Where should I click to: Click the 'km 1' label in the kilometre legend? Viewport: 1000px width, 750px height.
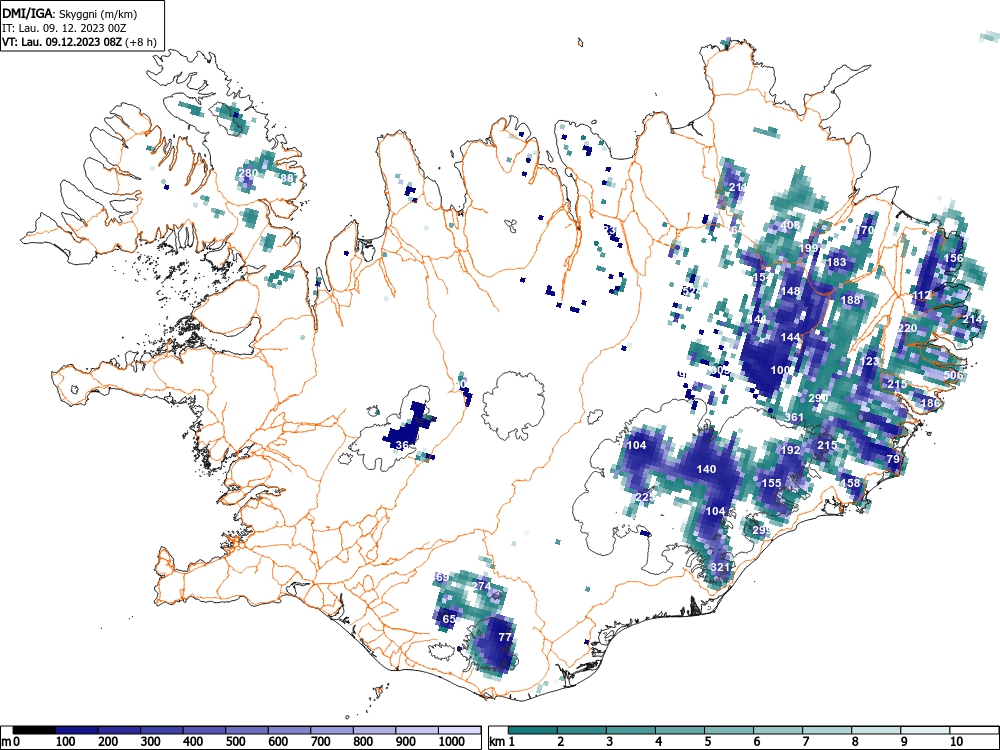503,742
